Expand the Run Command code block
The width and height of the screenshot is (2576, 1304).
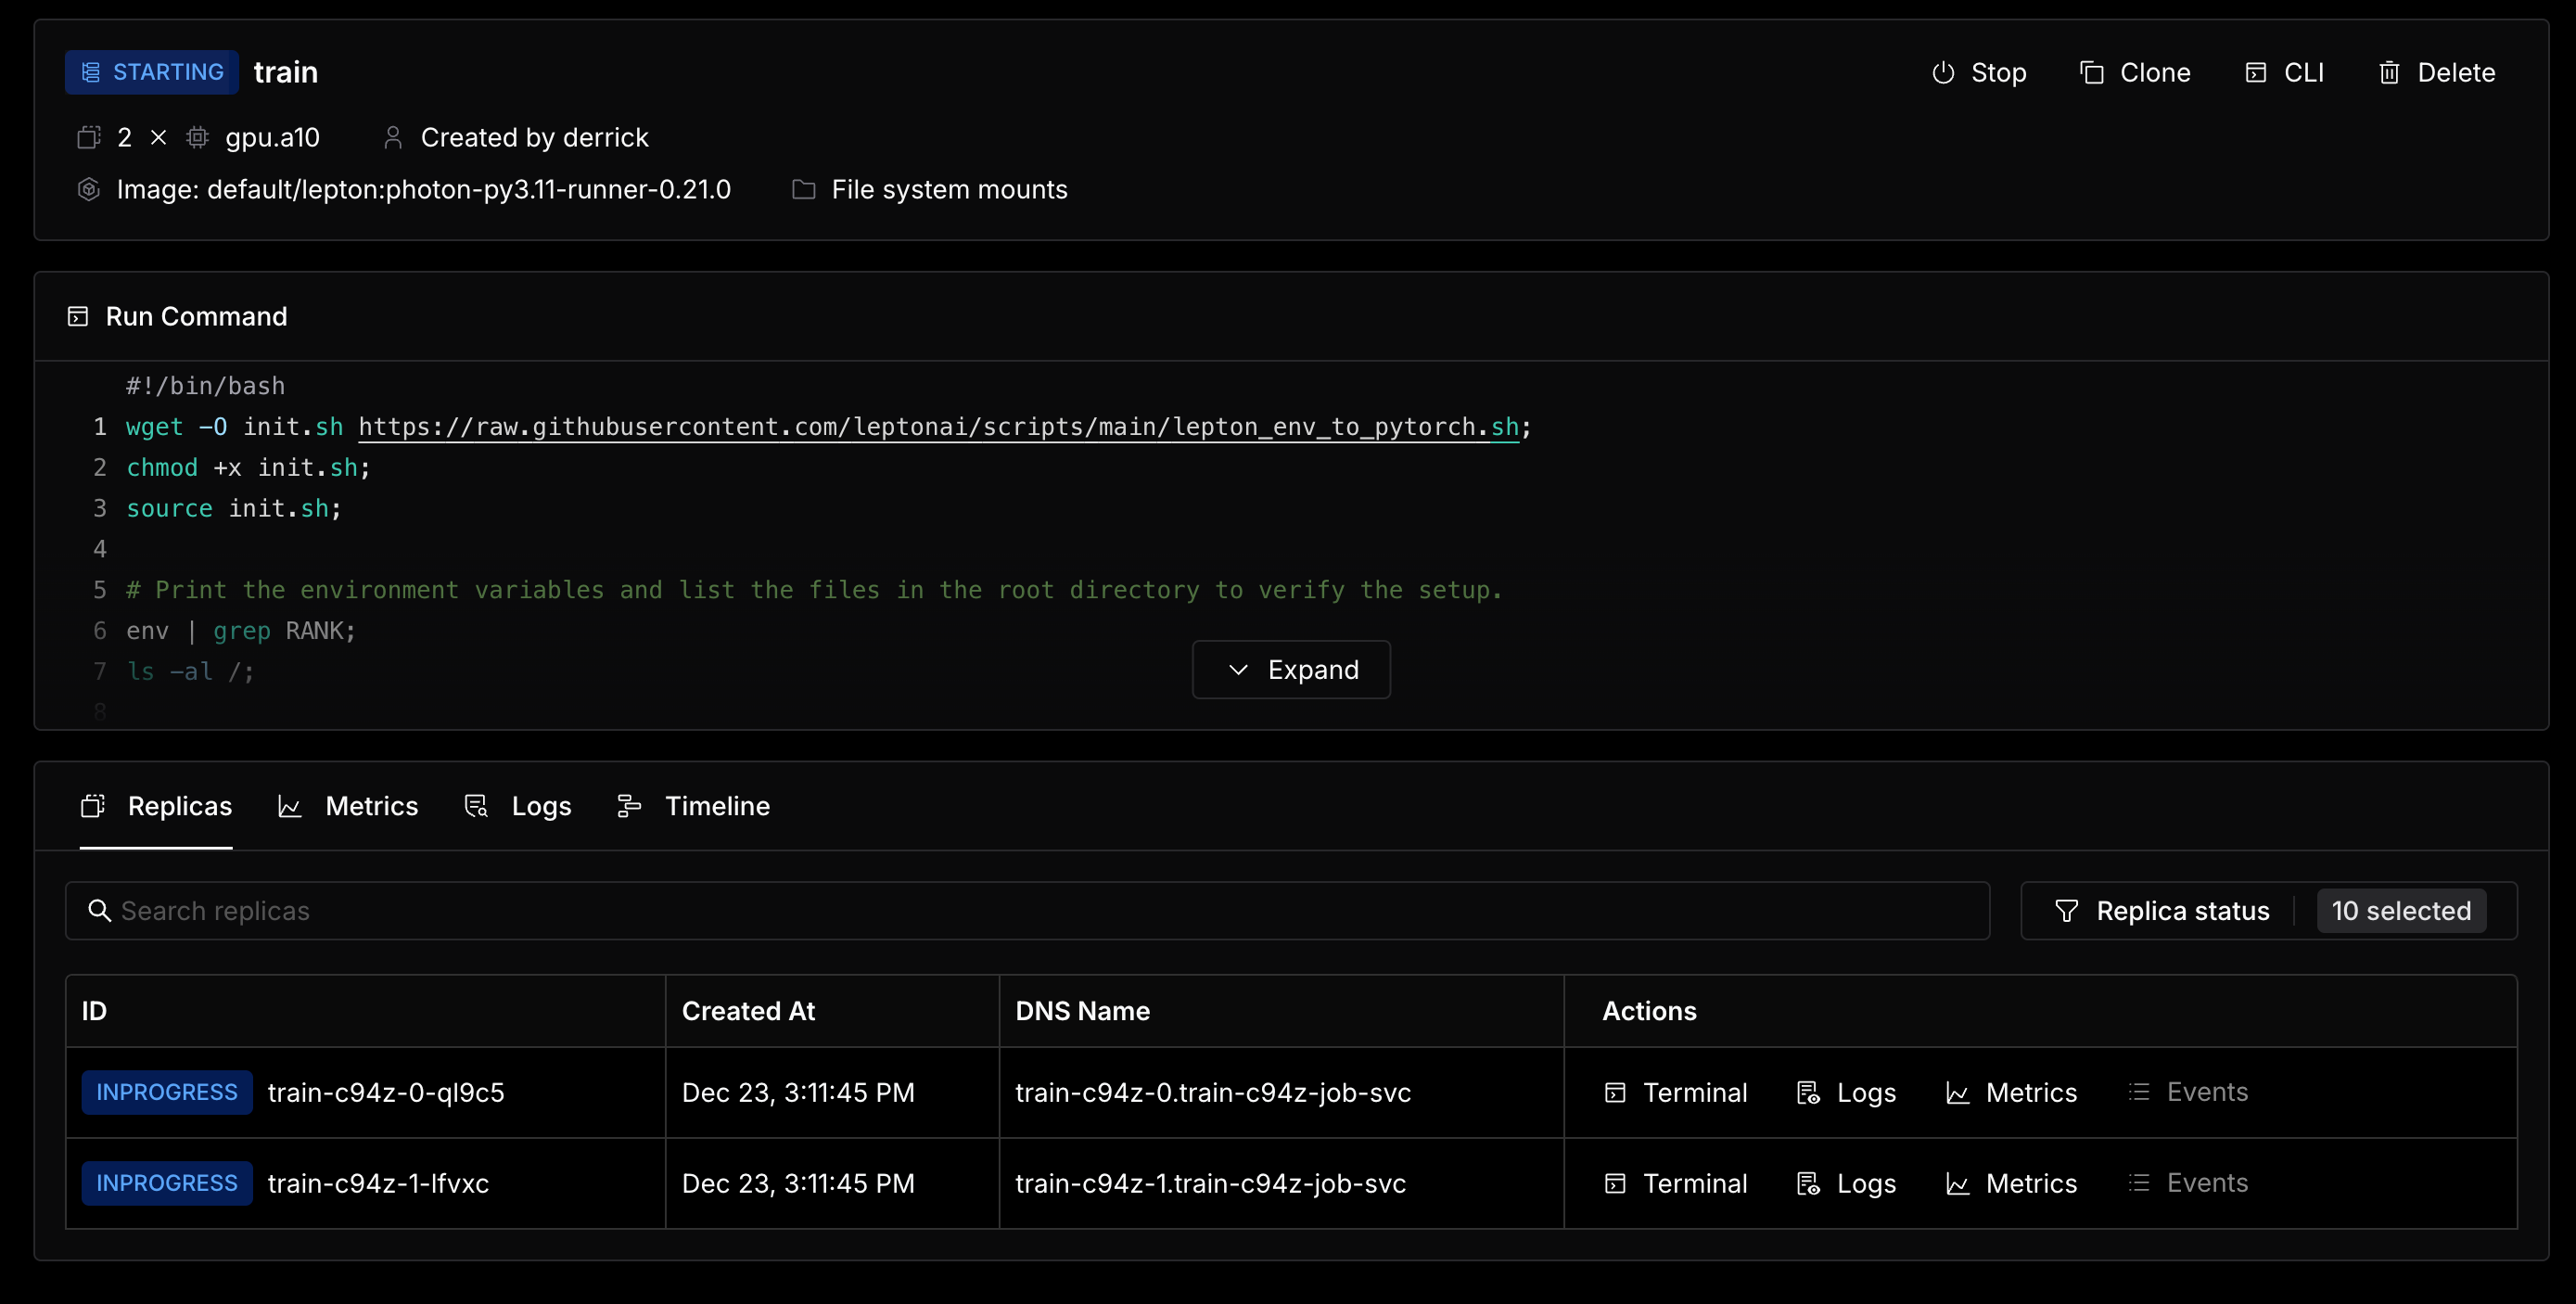pyautogui.click(x=1291, y=669)
